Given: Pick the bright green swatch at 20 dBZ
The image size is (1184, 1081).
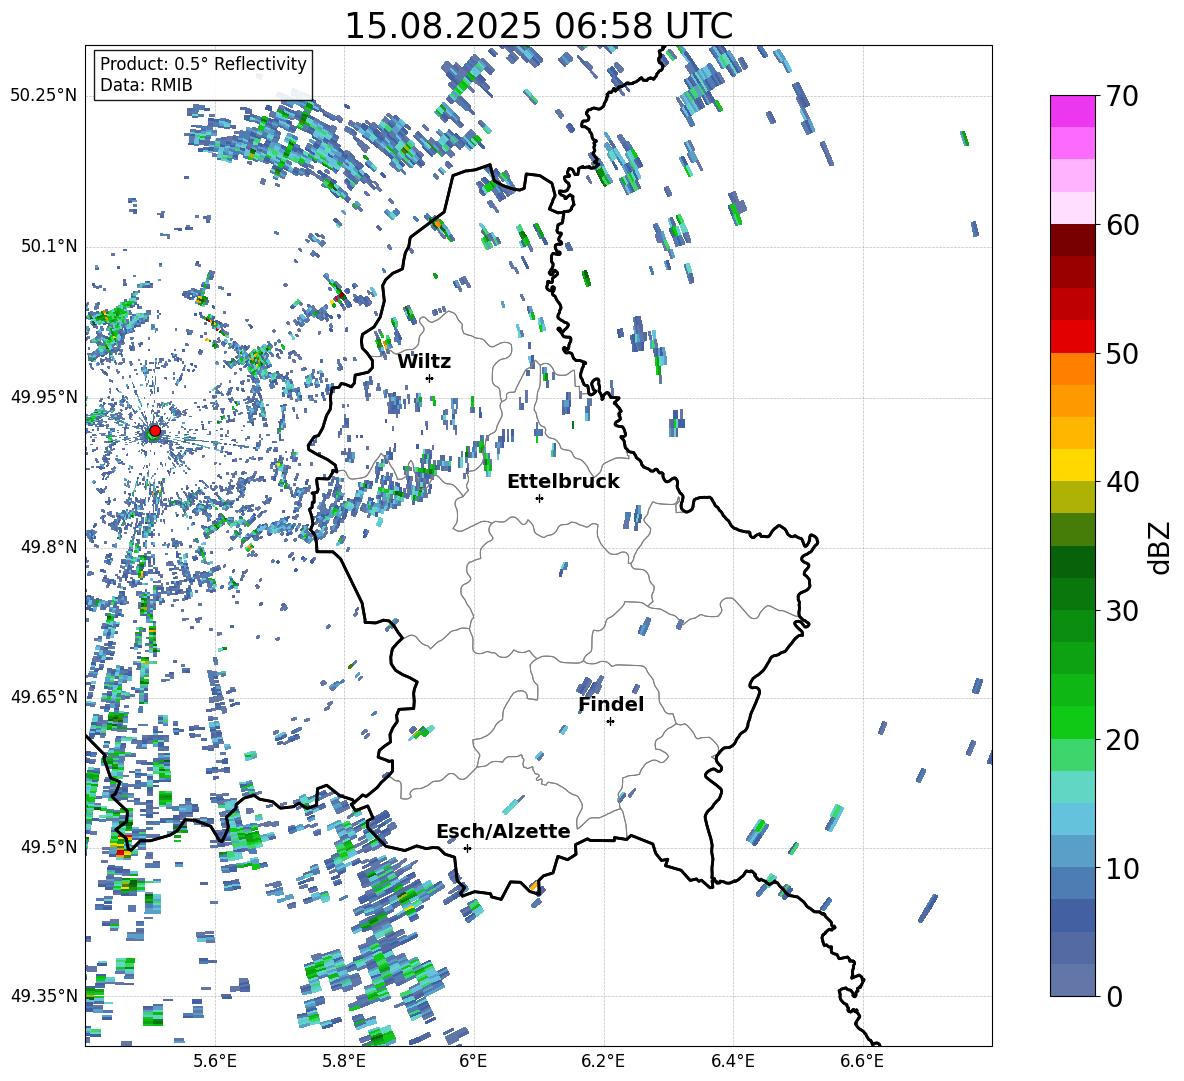Looking at the screenshot, I should click(1073, 722).
